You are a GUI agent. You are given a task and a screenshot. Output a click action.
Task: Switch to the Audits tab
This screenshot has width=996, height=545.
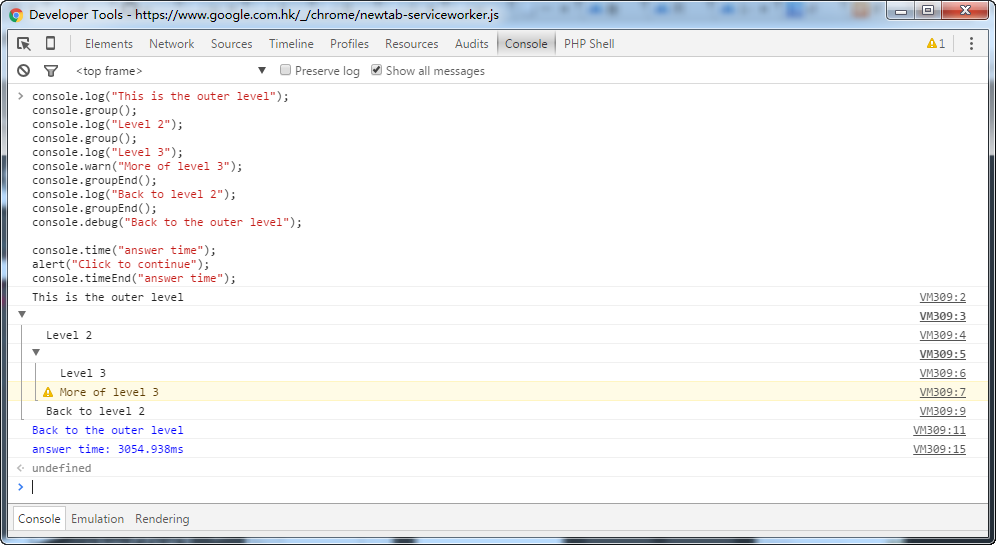pos(471,44)
